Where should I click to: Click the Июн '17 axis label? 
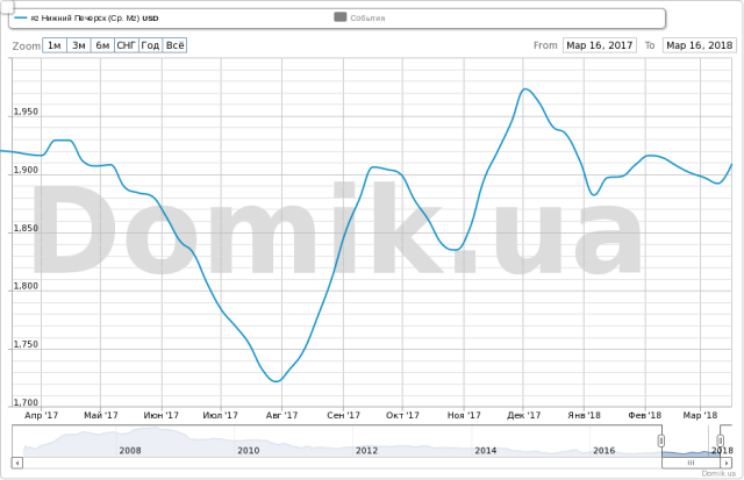coord(161,415)
